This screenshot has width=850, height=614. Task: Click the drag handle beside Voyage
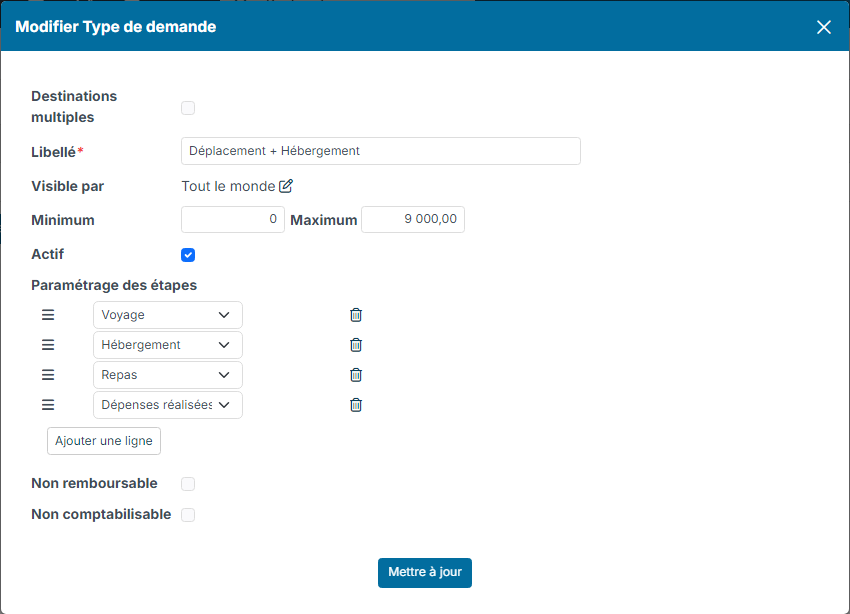click(x=48, y=315)
